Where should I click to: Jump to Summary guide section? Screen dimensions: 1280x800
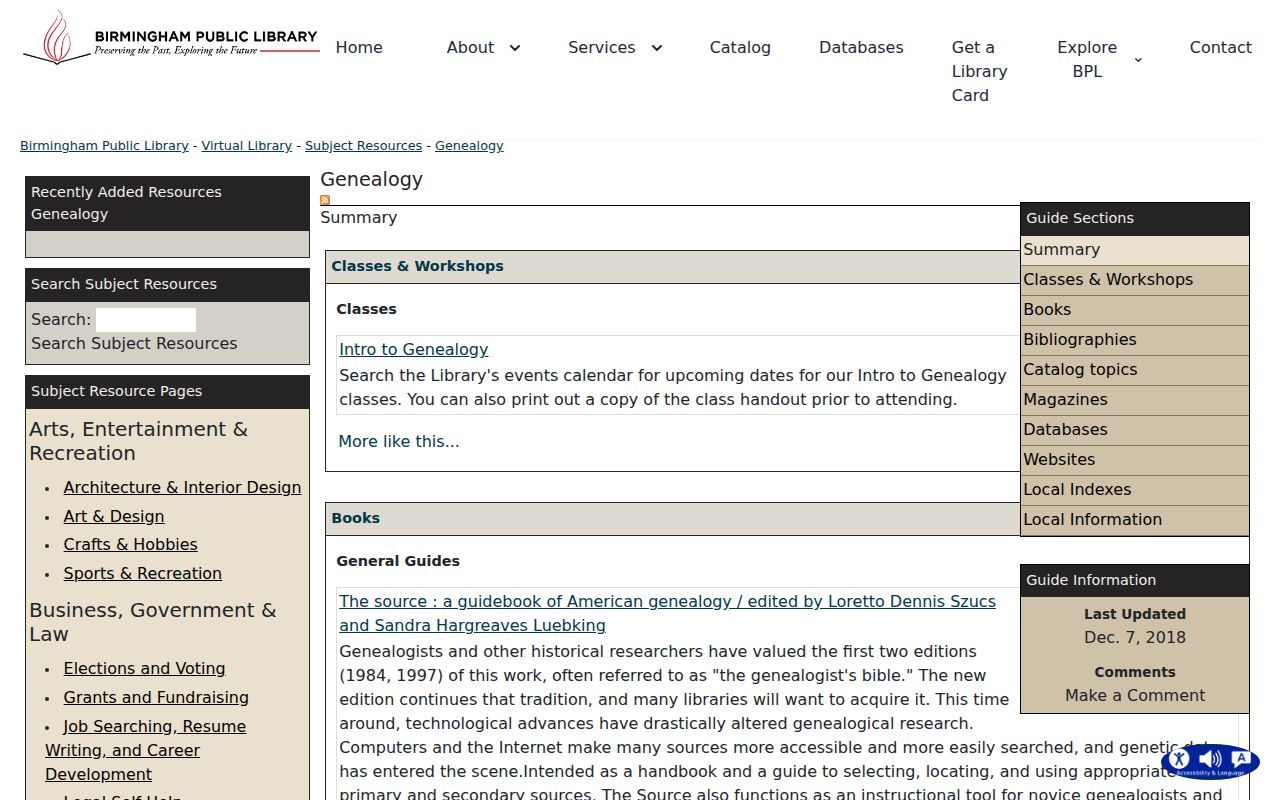coord(1135,250)
